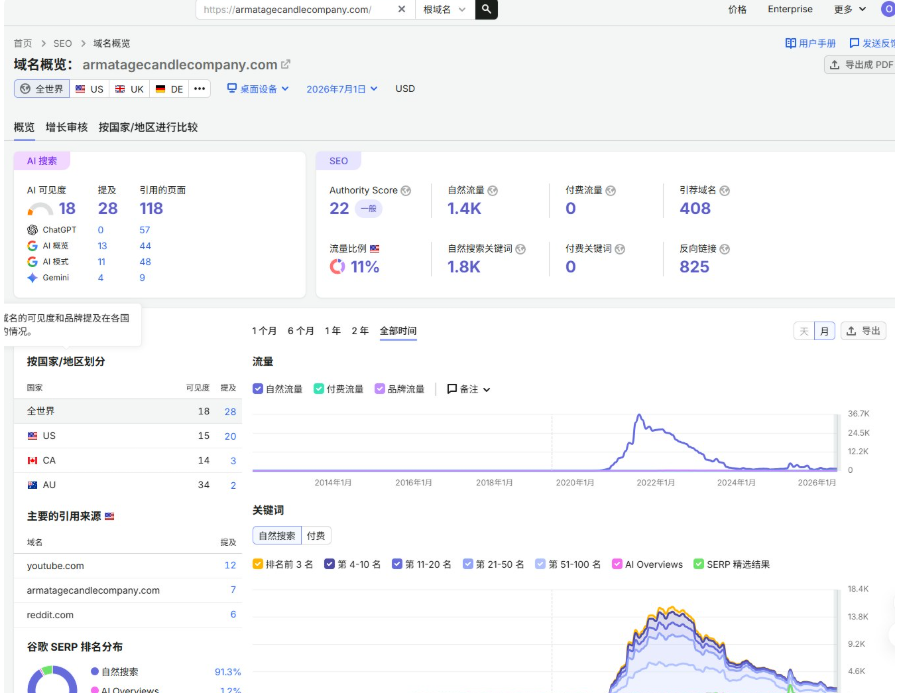Click the Google icon for AI 模式
The image size is (920, 693).
click(x=32, y=262)
